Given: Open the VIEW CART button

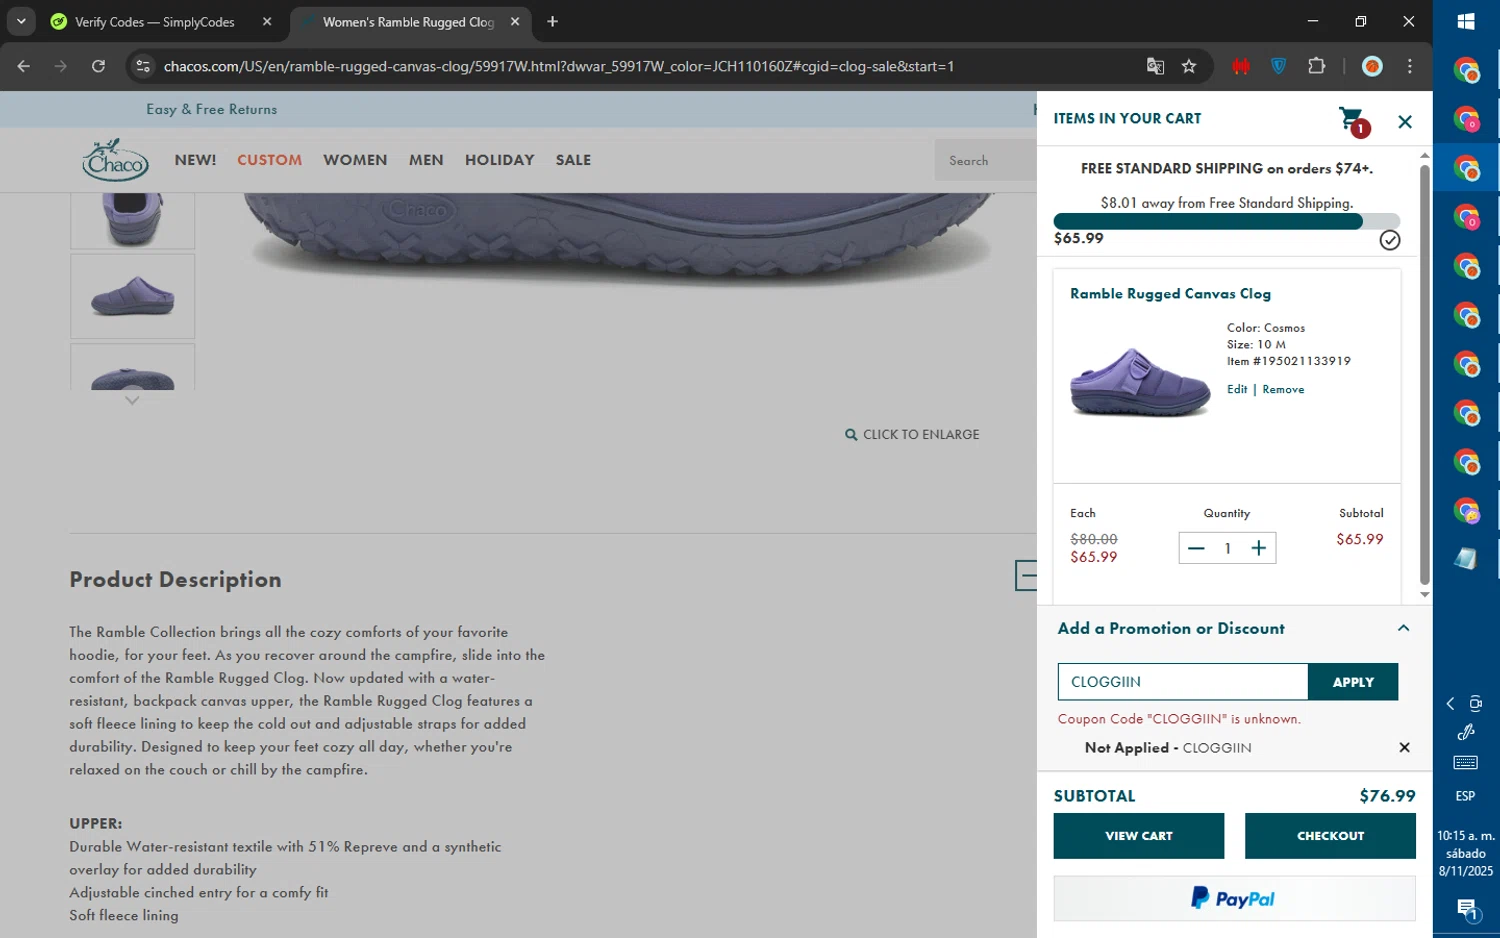Looking at the screenshot, I should click(1138, 836).
